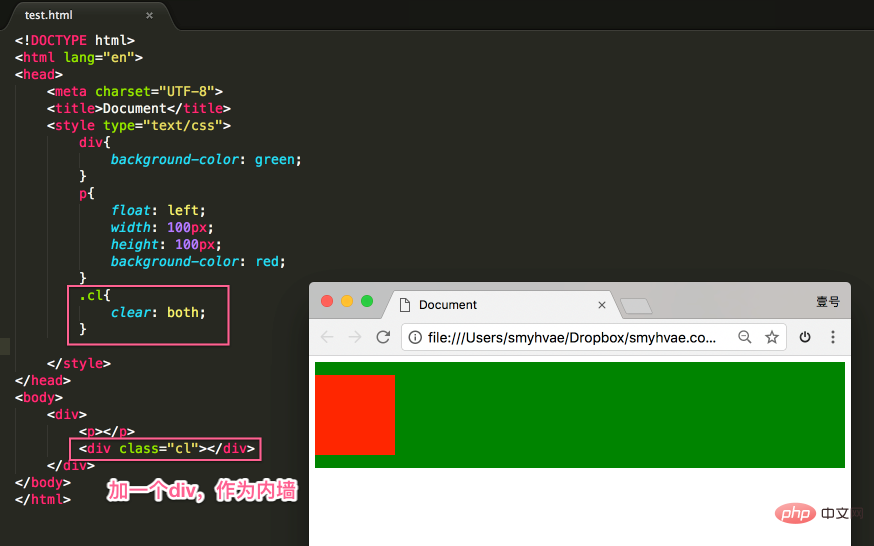Click the 'p{' selector line
874x546 pixels.
[87, 193]
